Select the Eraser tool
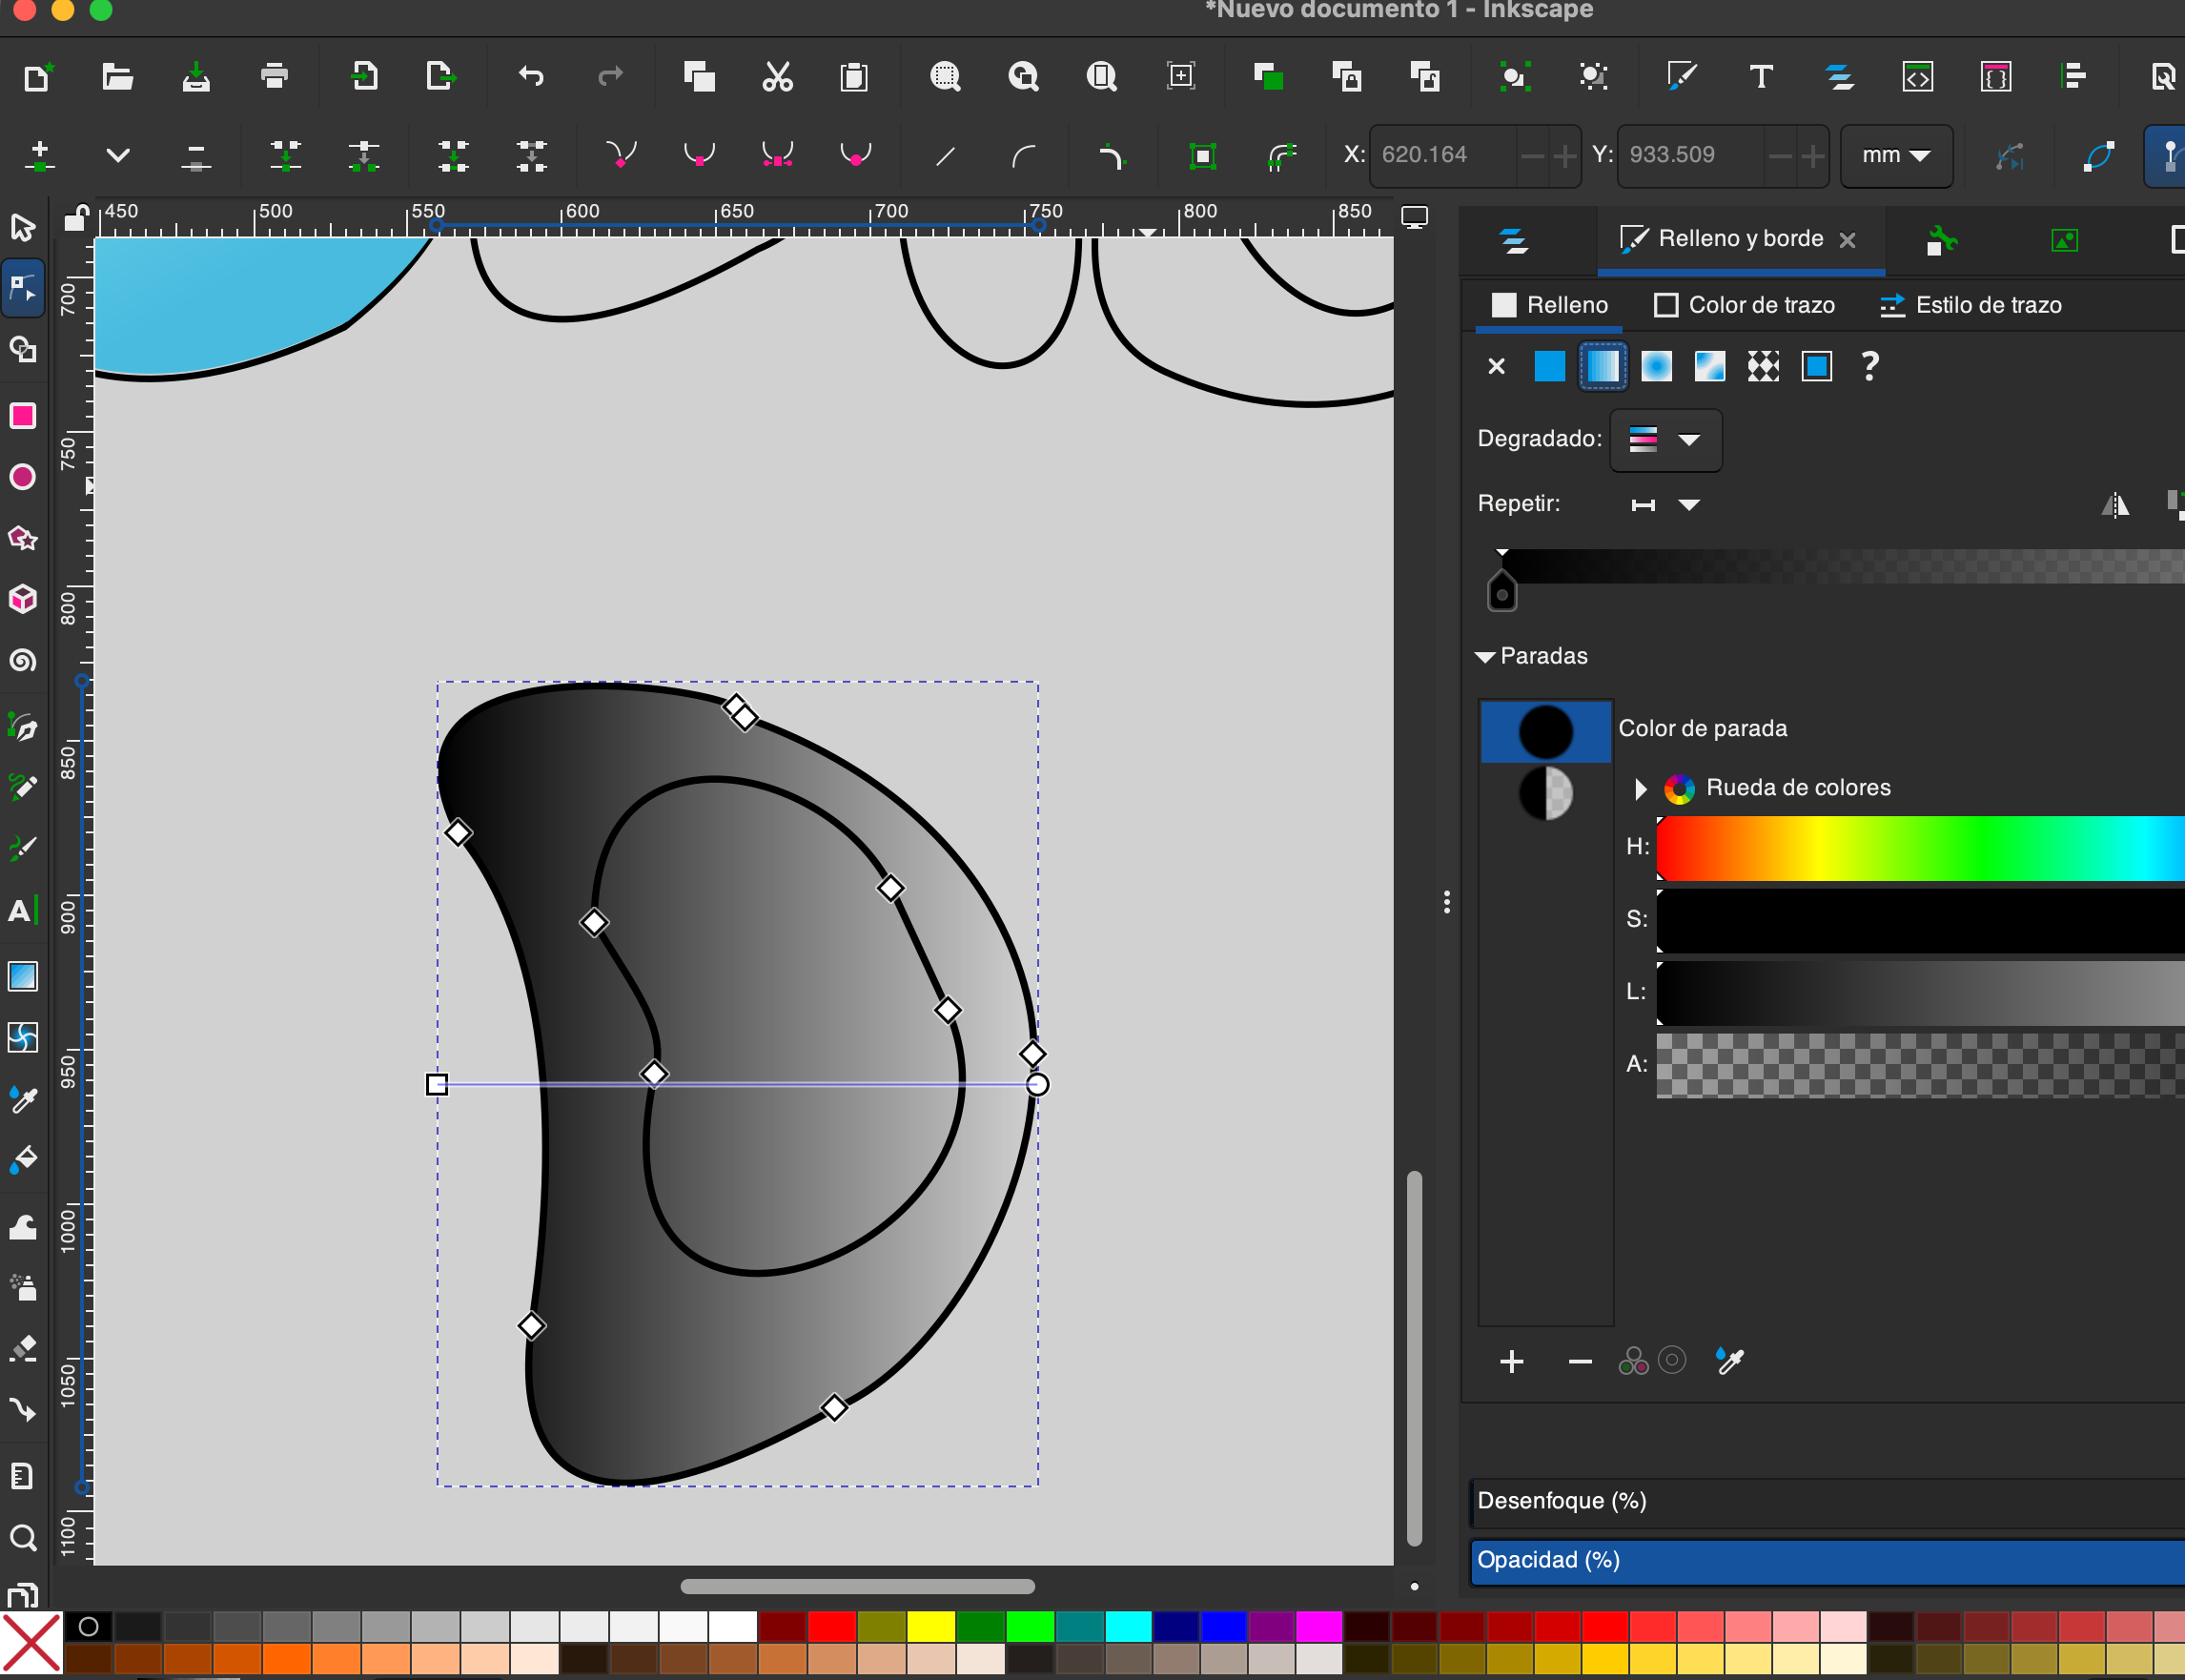 tap(23, 1349)
